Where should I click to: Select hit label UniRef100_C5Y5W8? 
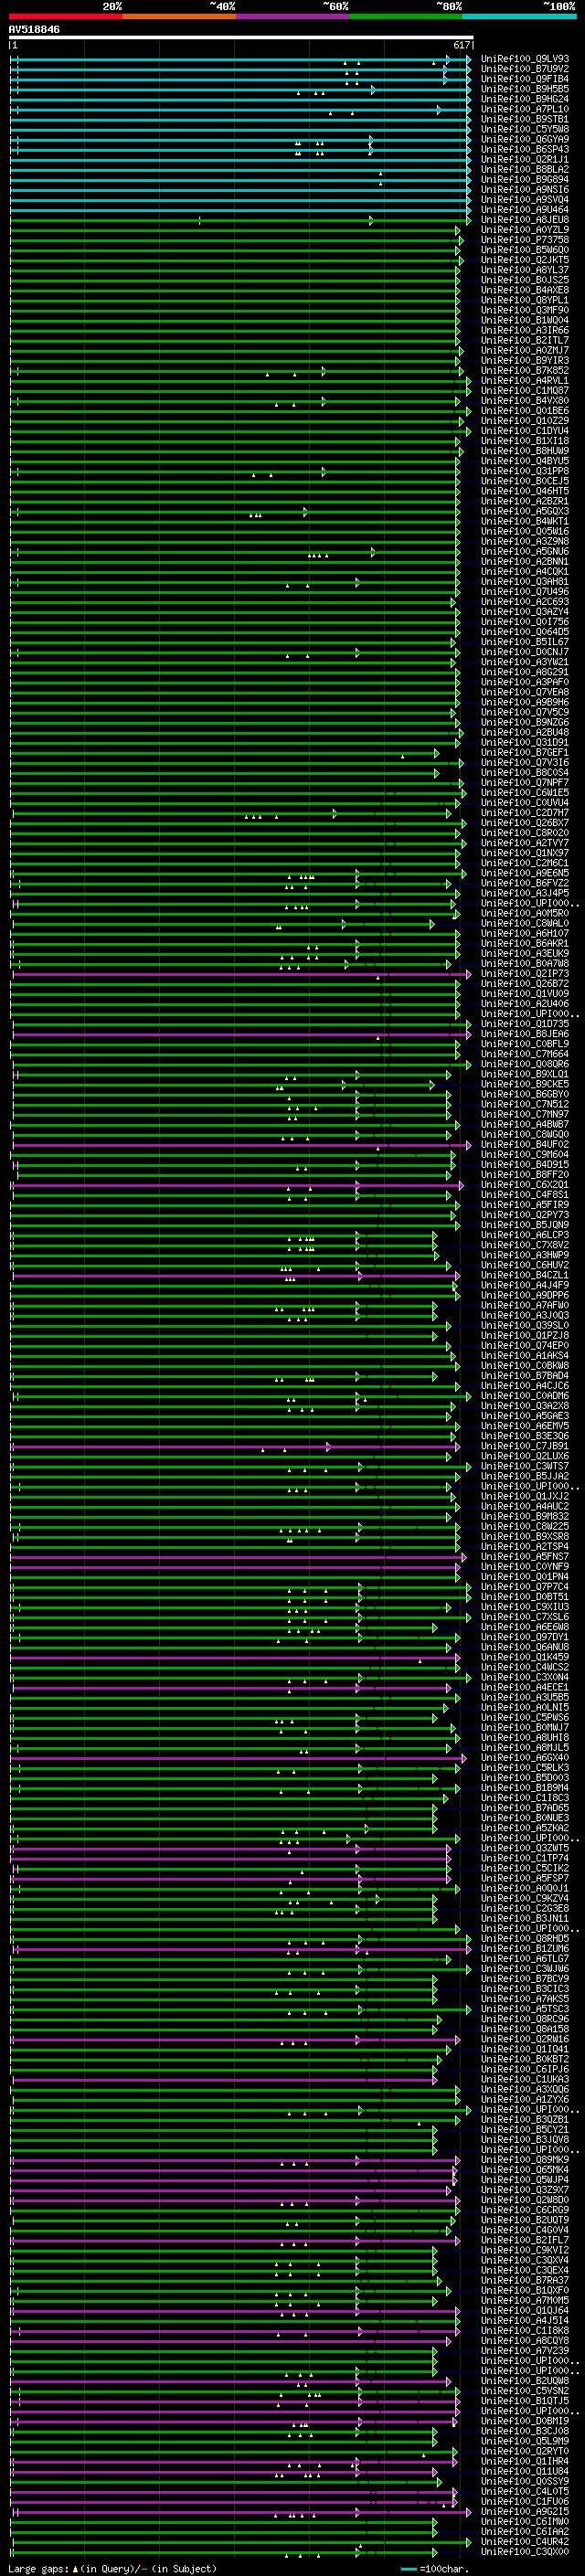click(525, 129)
